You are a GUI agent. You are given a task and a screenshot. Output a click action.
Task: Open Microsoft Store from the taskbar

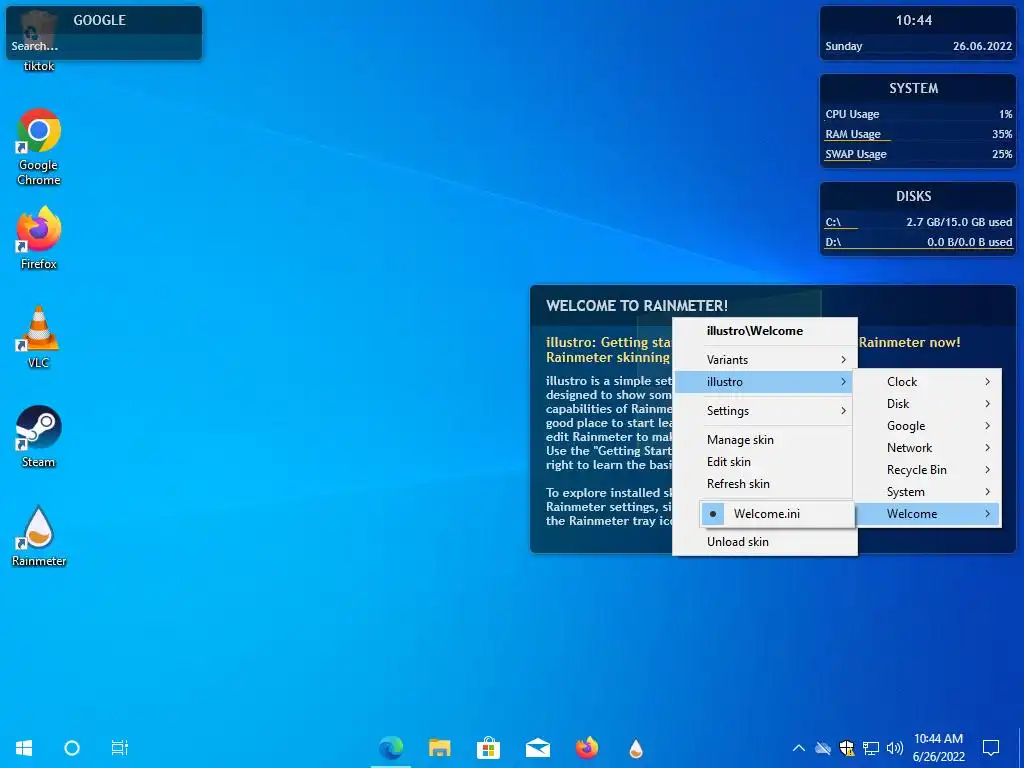tap(488, 748)
